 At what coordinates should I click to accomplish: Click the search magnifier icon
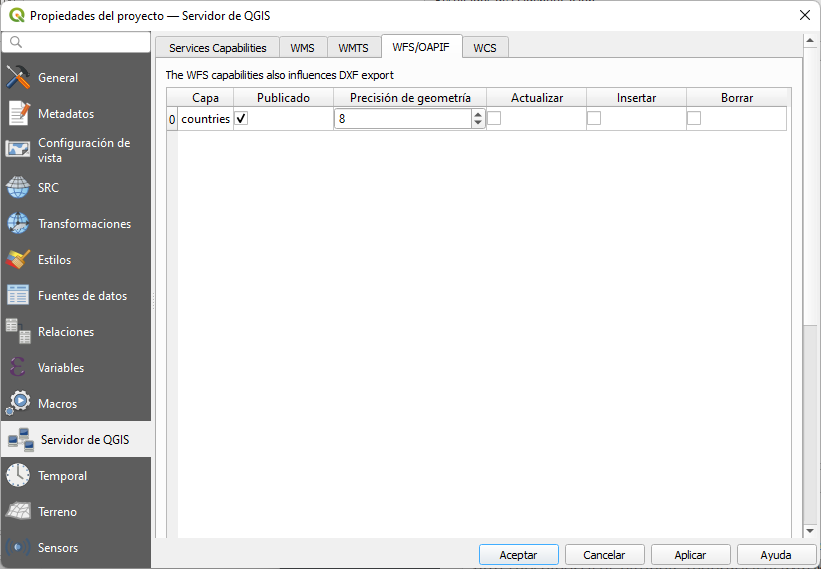pyautogui.click(x=16, y=42)
